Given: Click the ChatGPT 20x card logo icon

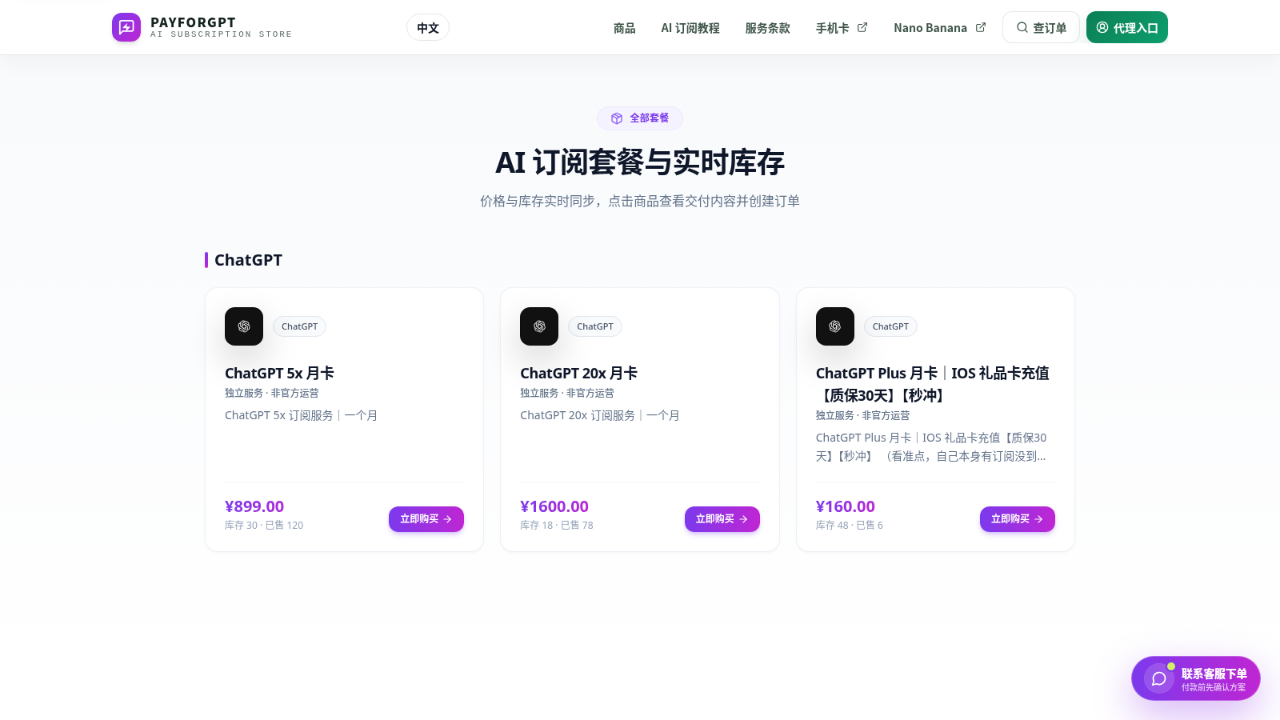Looking at the screenshot, I should coord(539,326).
